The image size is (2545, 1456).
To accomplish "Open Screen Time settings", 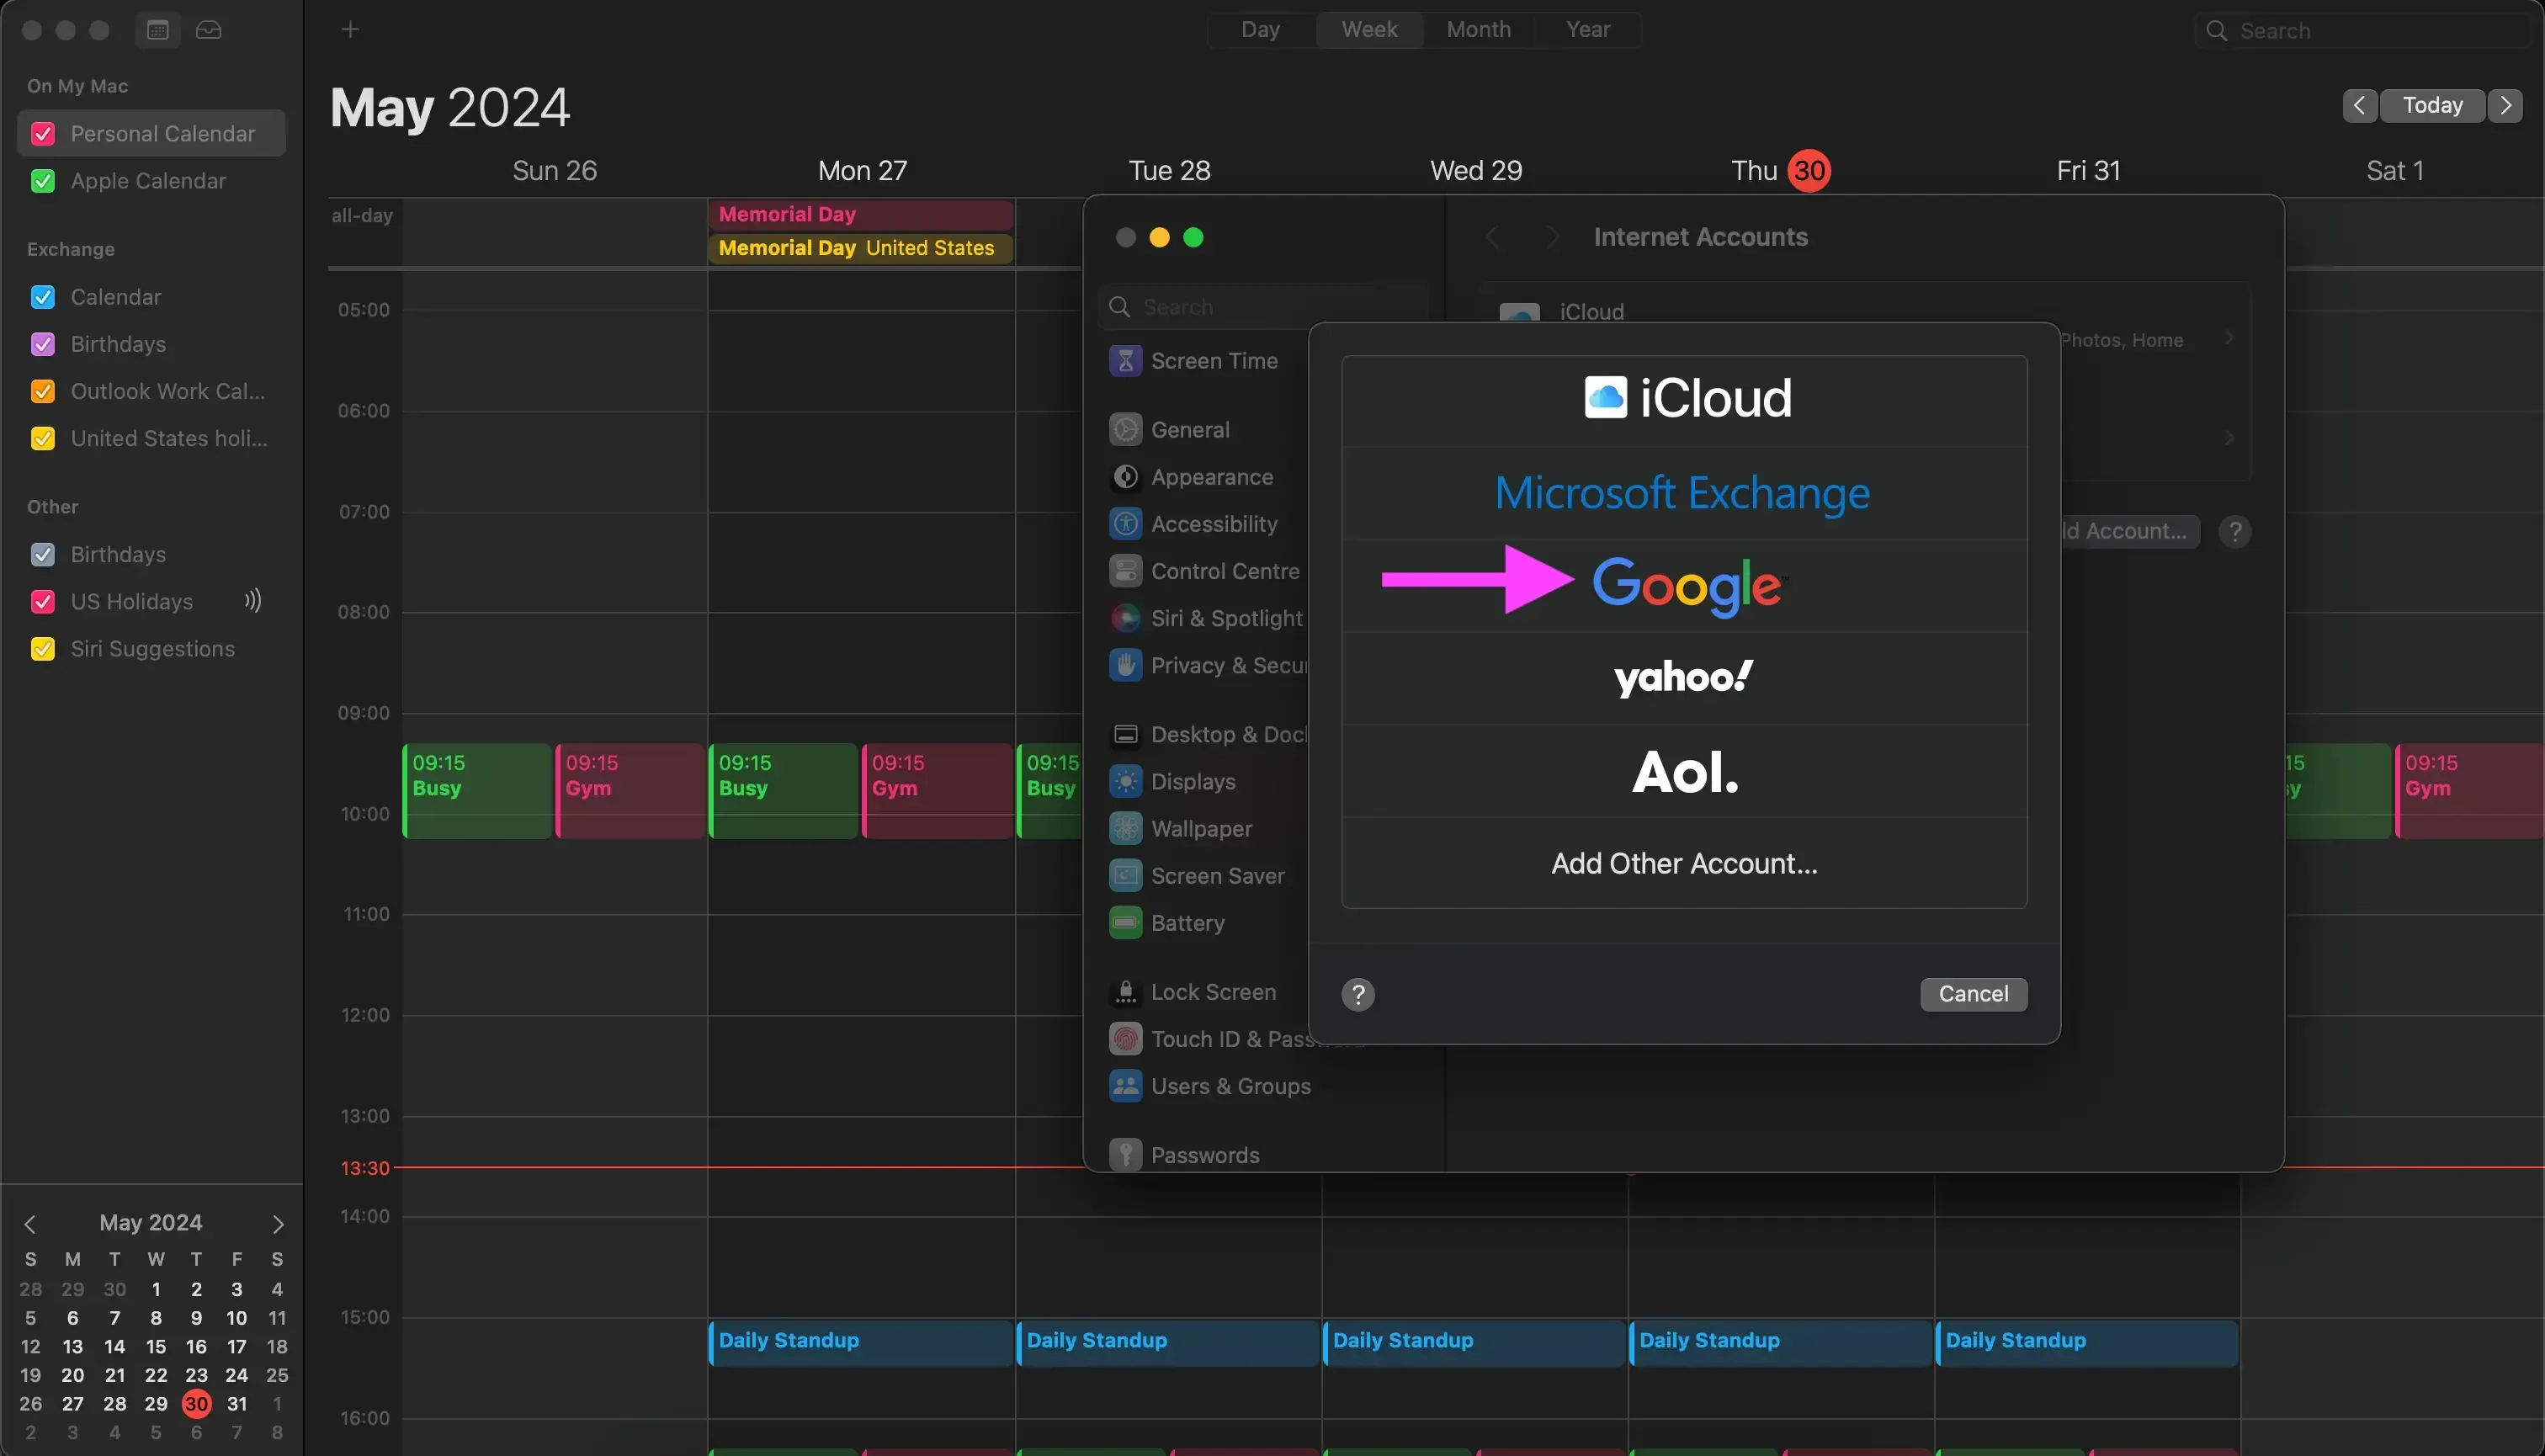I will (x=1214, y=360).
